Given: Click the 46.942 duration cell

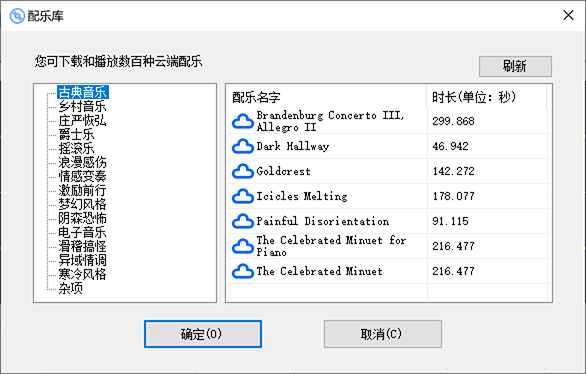Looking at the screenshot, I should click(450, 146).
